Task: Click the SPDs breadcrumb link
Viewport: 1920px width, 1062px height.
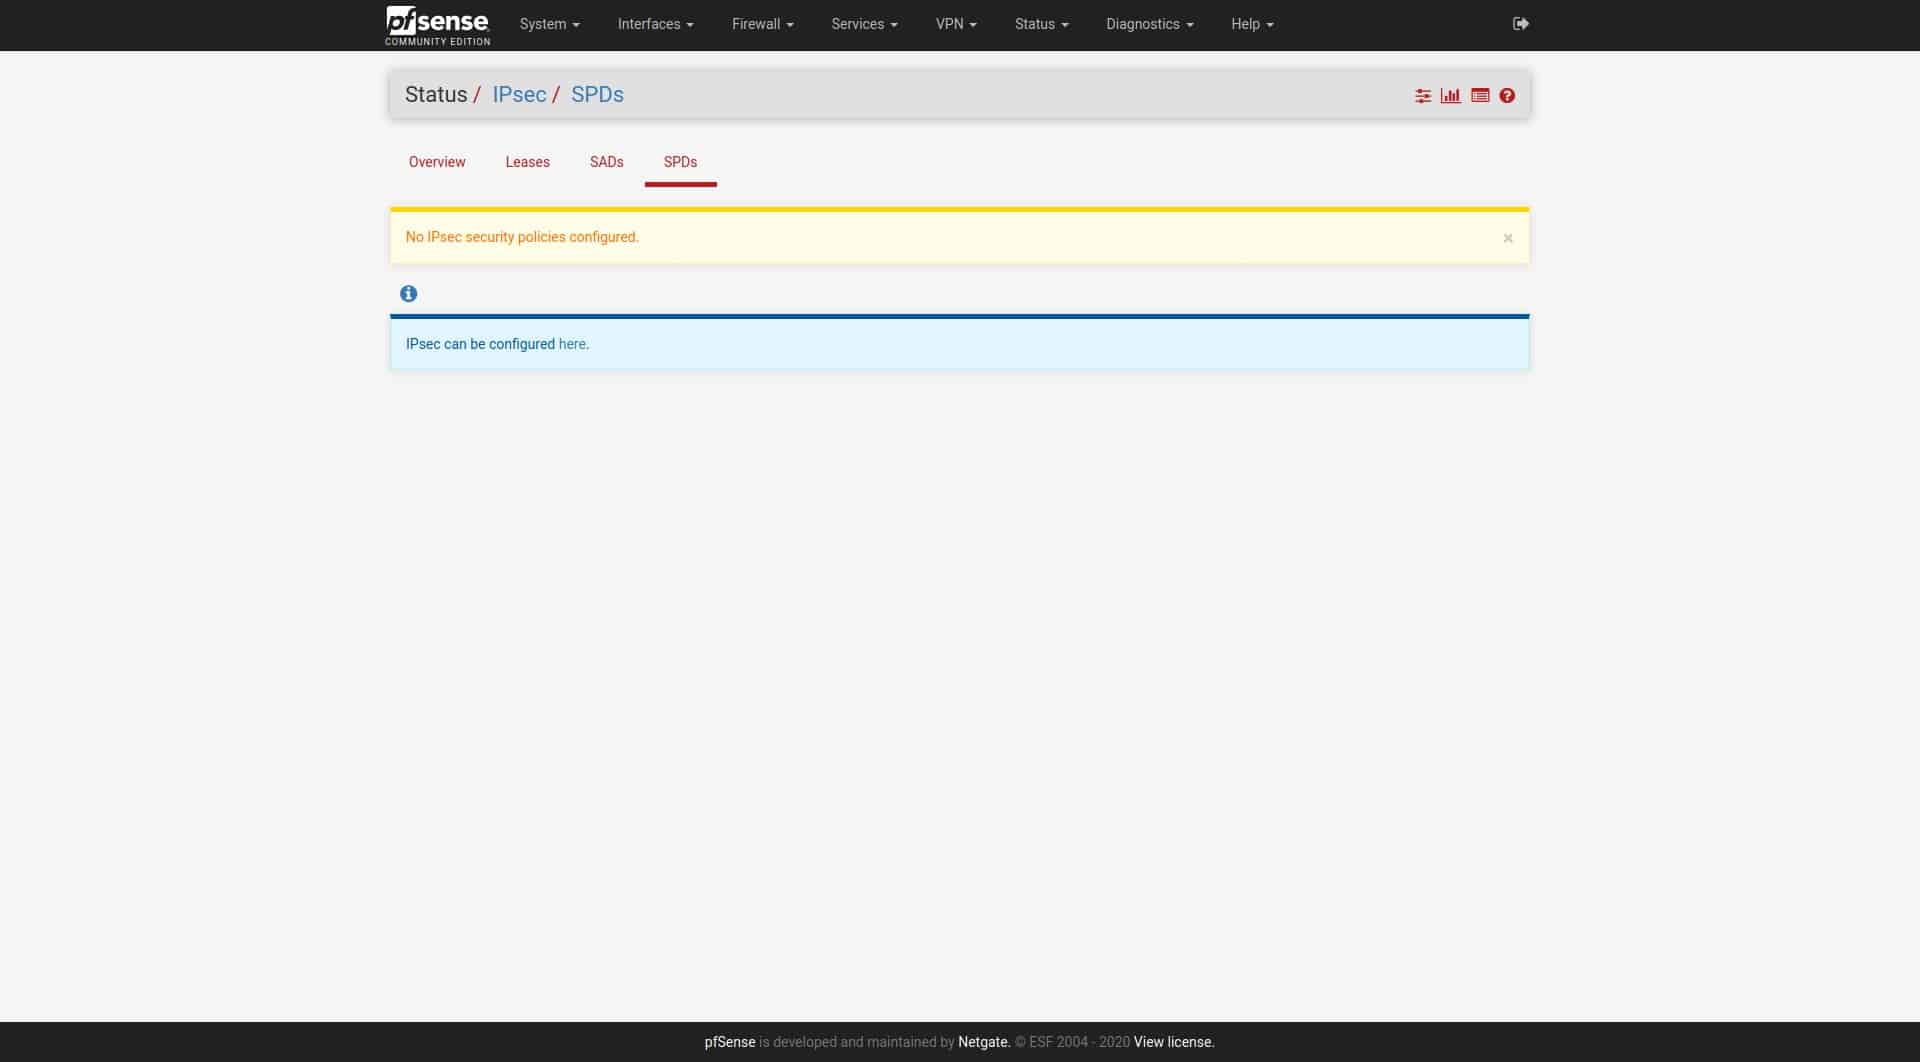Action: point(597,94)
